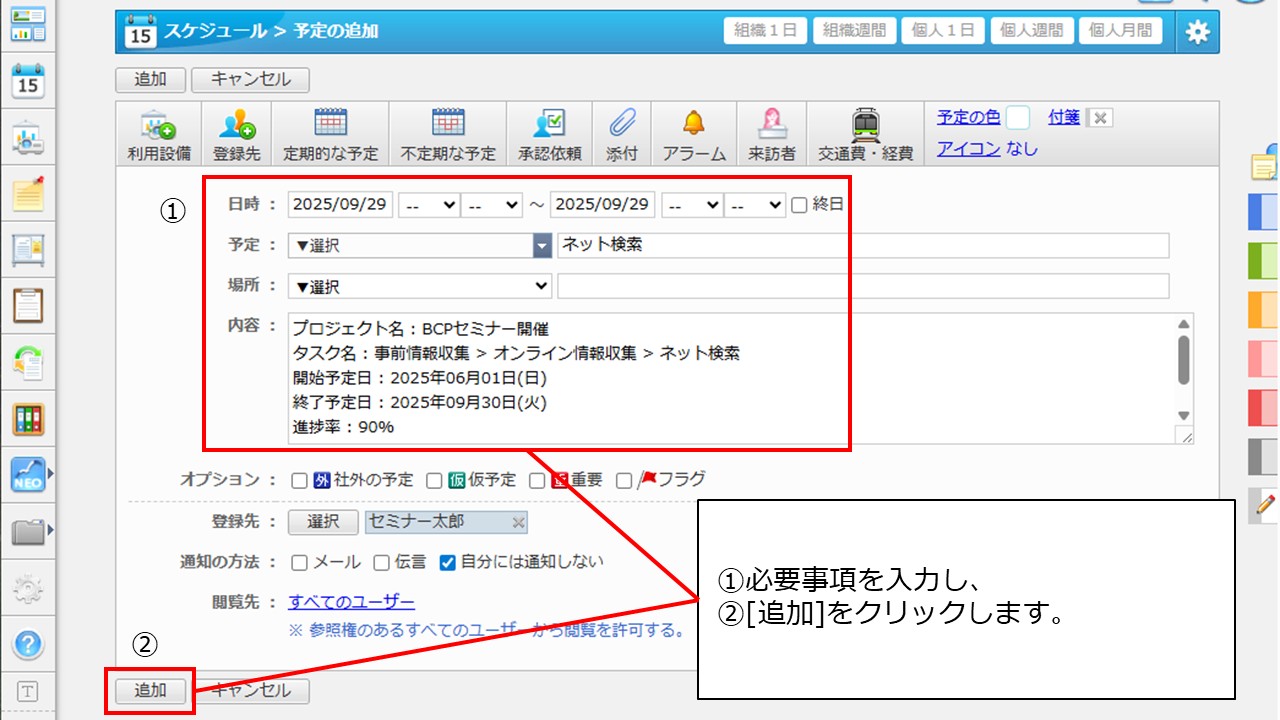Switch to 組織週間 view tab
Image resolution: width=1280 pixels, height=720 pixels.
click(x=854, y=31)
